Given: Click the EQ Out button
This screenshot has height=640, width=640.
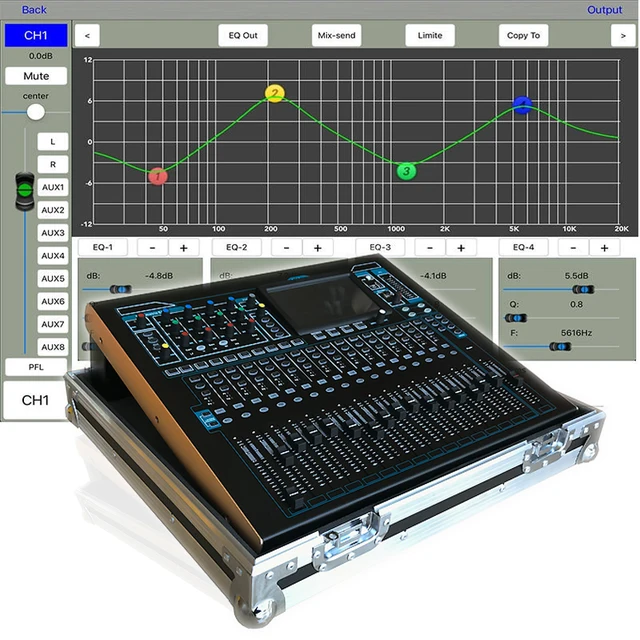Looking at the screenshot, I should coord(243,36).
